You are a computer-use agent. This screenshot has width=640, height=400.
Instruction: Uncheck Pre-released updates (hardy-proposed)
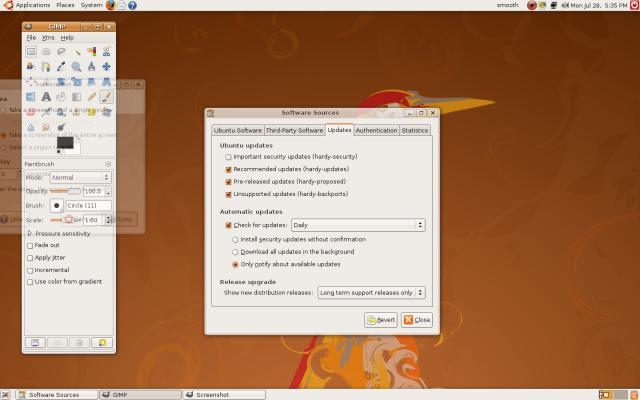click(228, 182)
